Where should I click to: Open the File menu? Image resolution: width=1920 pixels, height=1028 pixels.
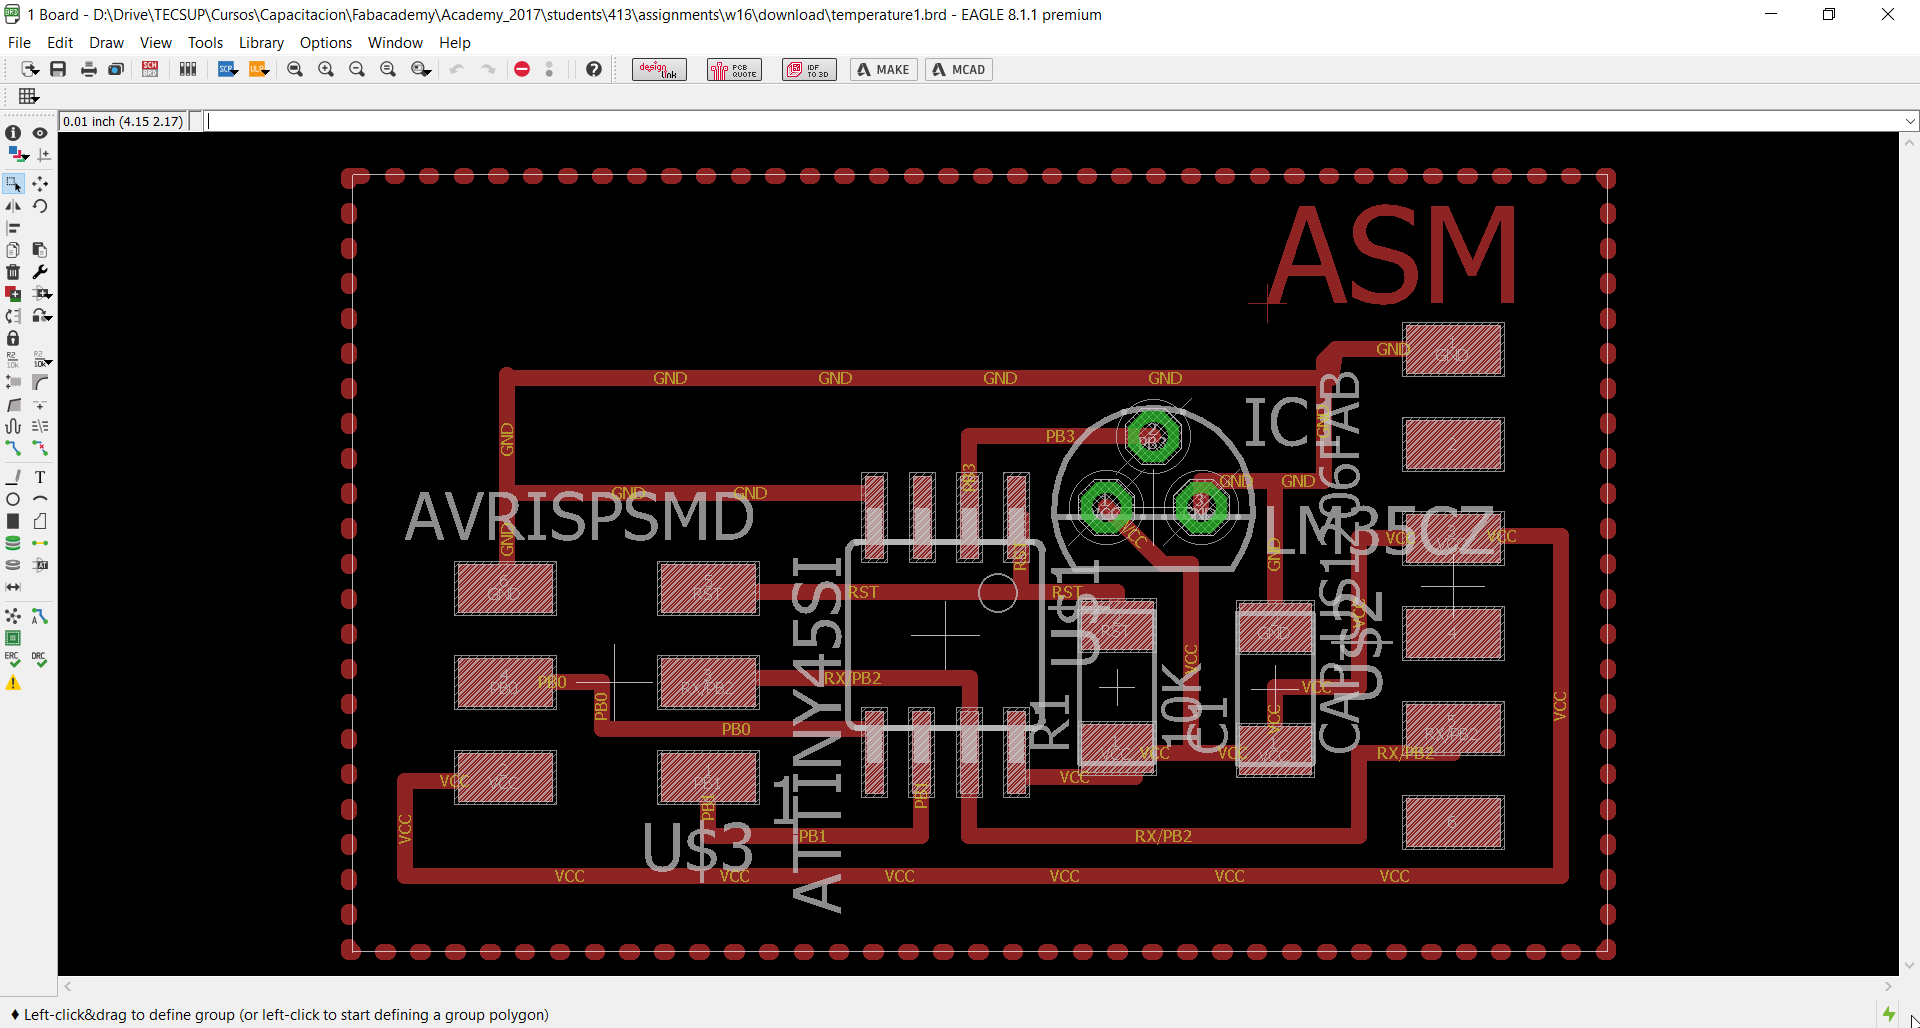[19, 42]
